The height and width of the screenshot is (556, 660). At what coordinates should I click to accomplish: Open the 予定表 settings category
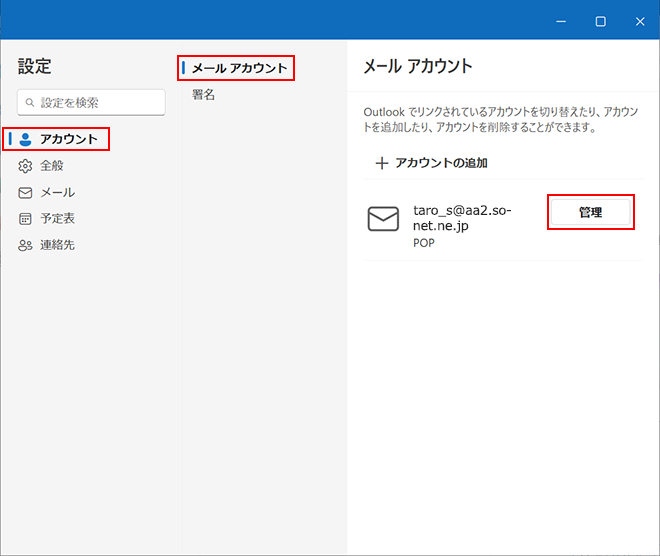click(57, 218)
